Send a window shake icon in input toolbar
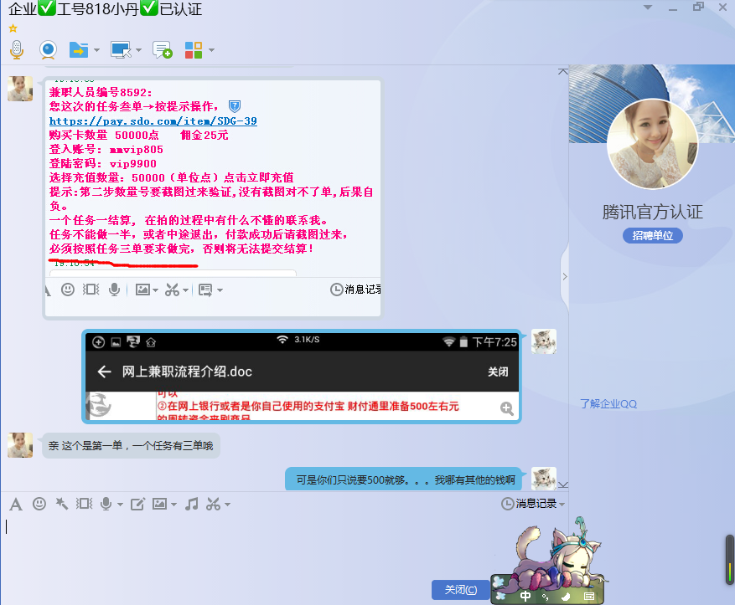Image resolution: width=735 pixels, height=605 pixels. (84, 504)
